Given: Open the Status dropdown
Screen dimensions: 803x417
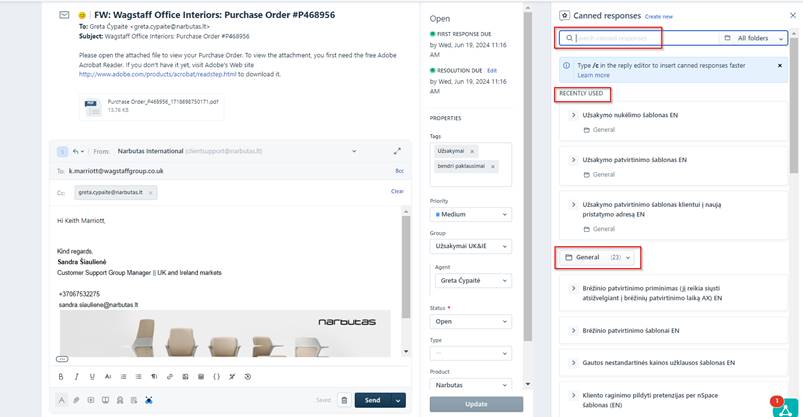Looking at the screenshot, I should click(471, 322).
